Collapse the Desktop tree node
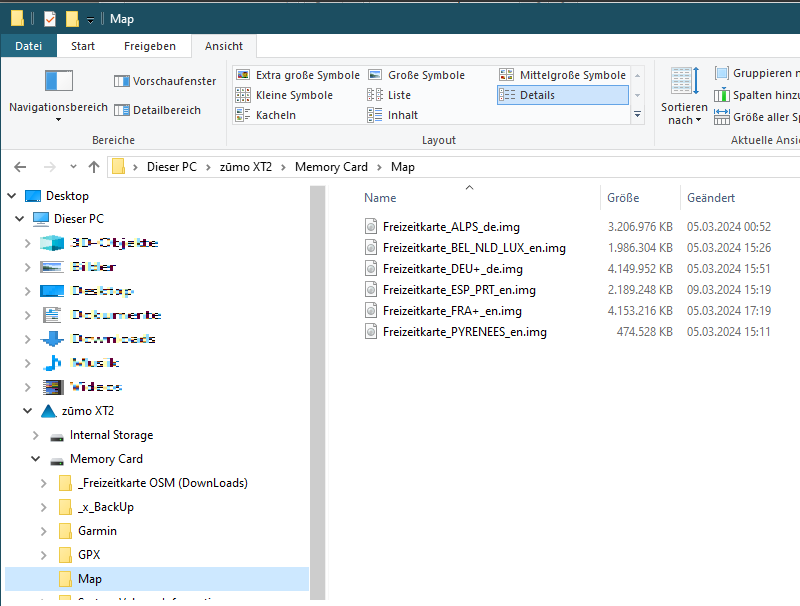This screenshot has width=800, height=606. [12, 196]
